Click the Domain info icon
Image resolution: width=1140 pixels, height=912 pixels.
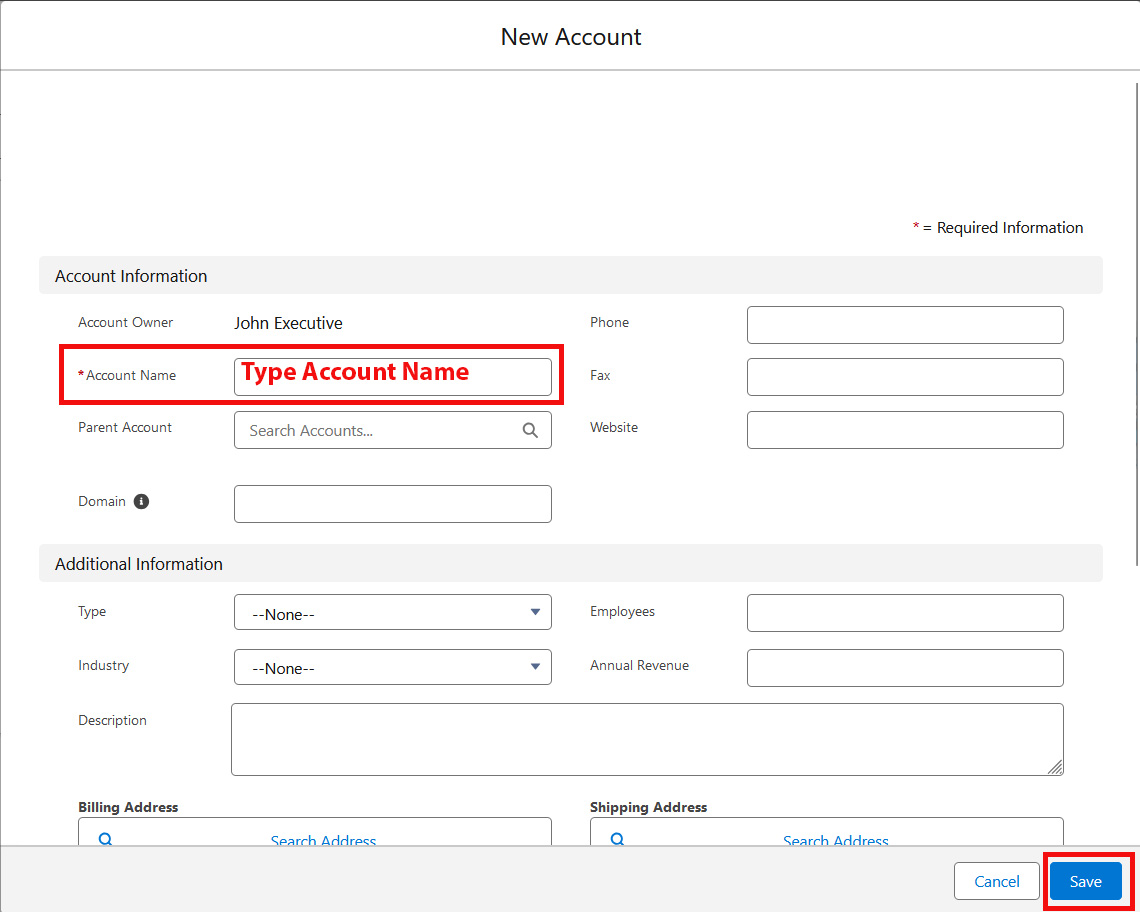click(141, 502)
